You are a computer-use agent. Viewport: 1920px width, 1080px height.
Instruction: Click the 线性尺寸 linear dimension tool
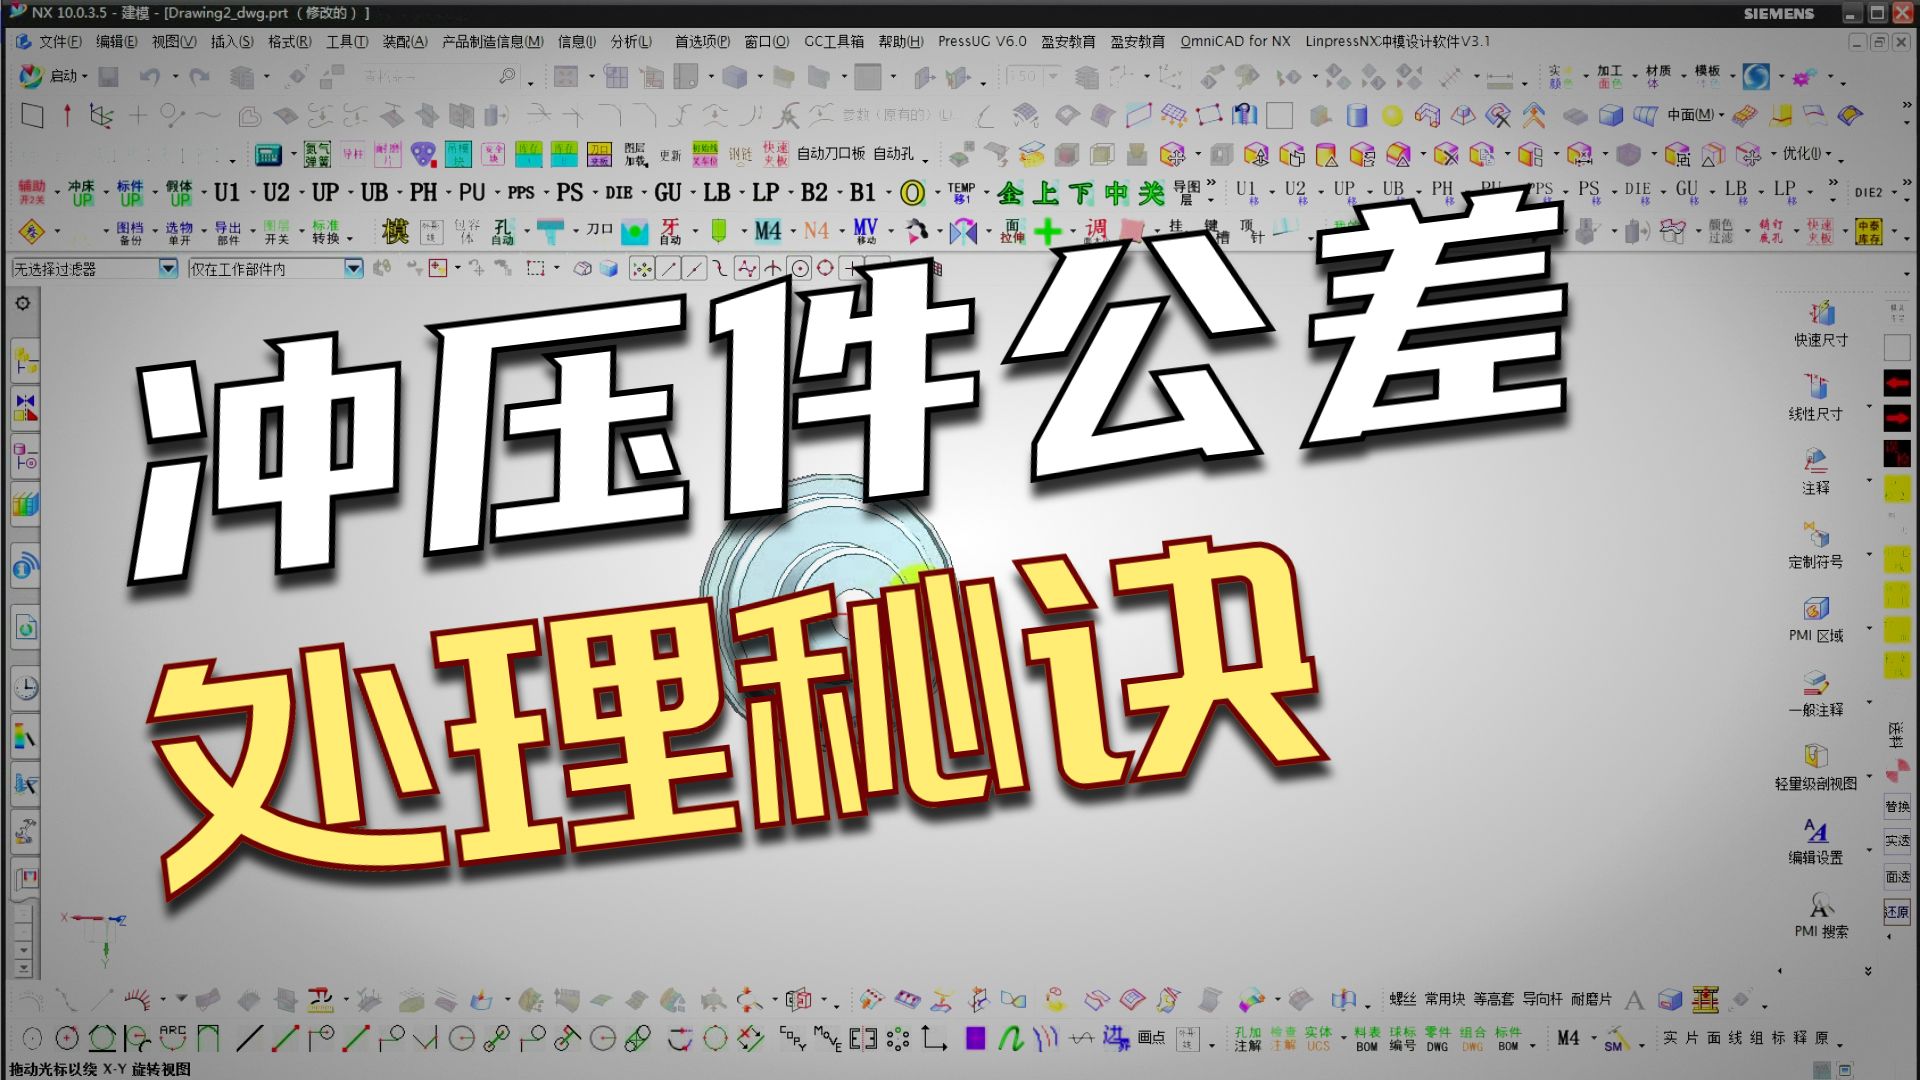1815,398
